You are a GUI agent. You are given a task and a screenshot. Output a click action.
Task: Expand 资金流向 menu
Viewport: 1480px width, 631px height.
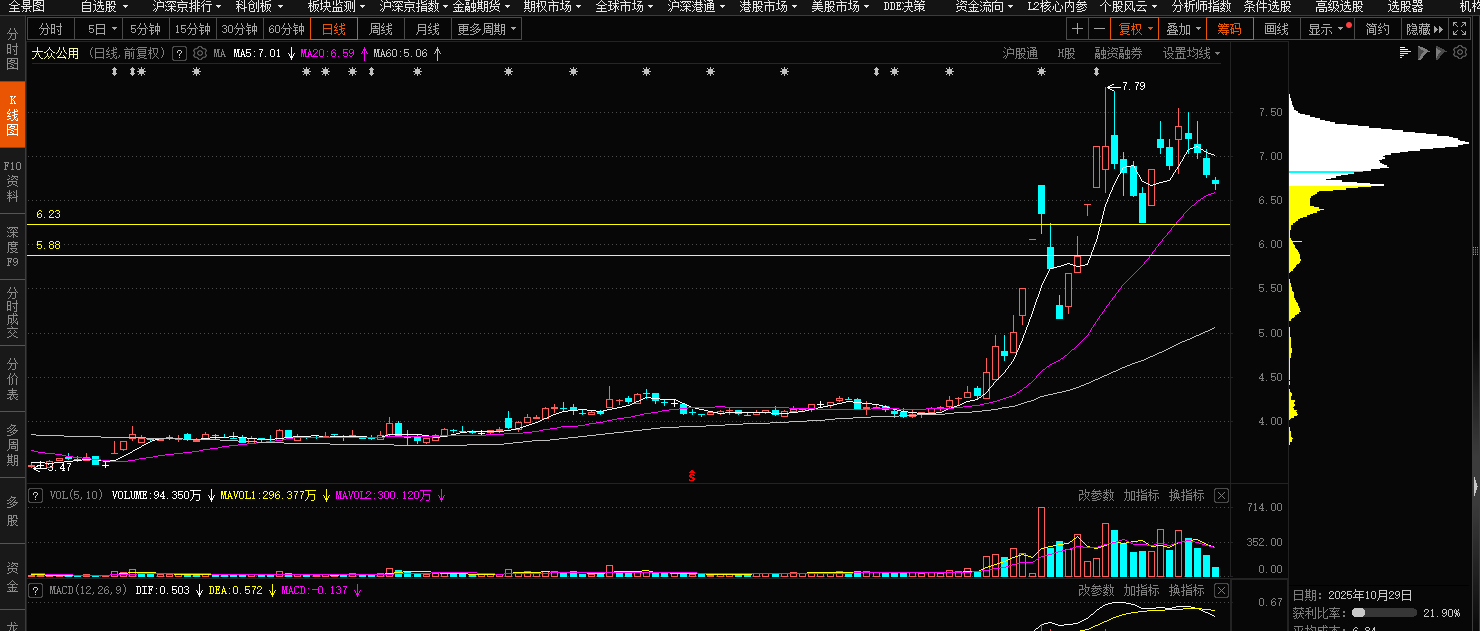coord(984,6)
